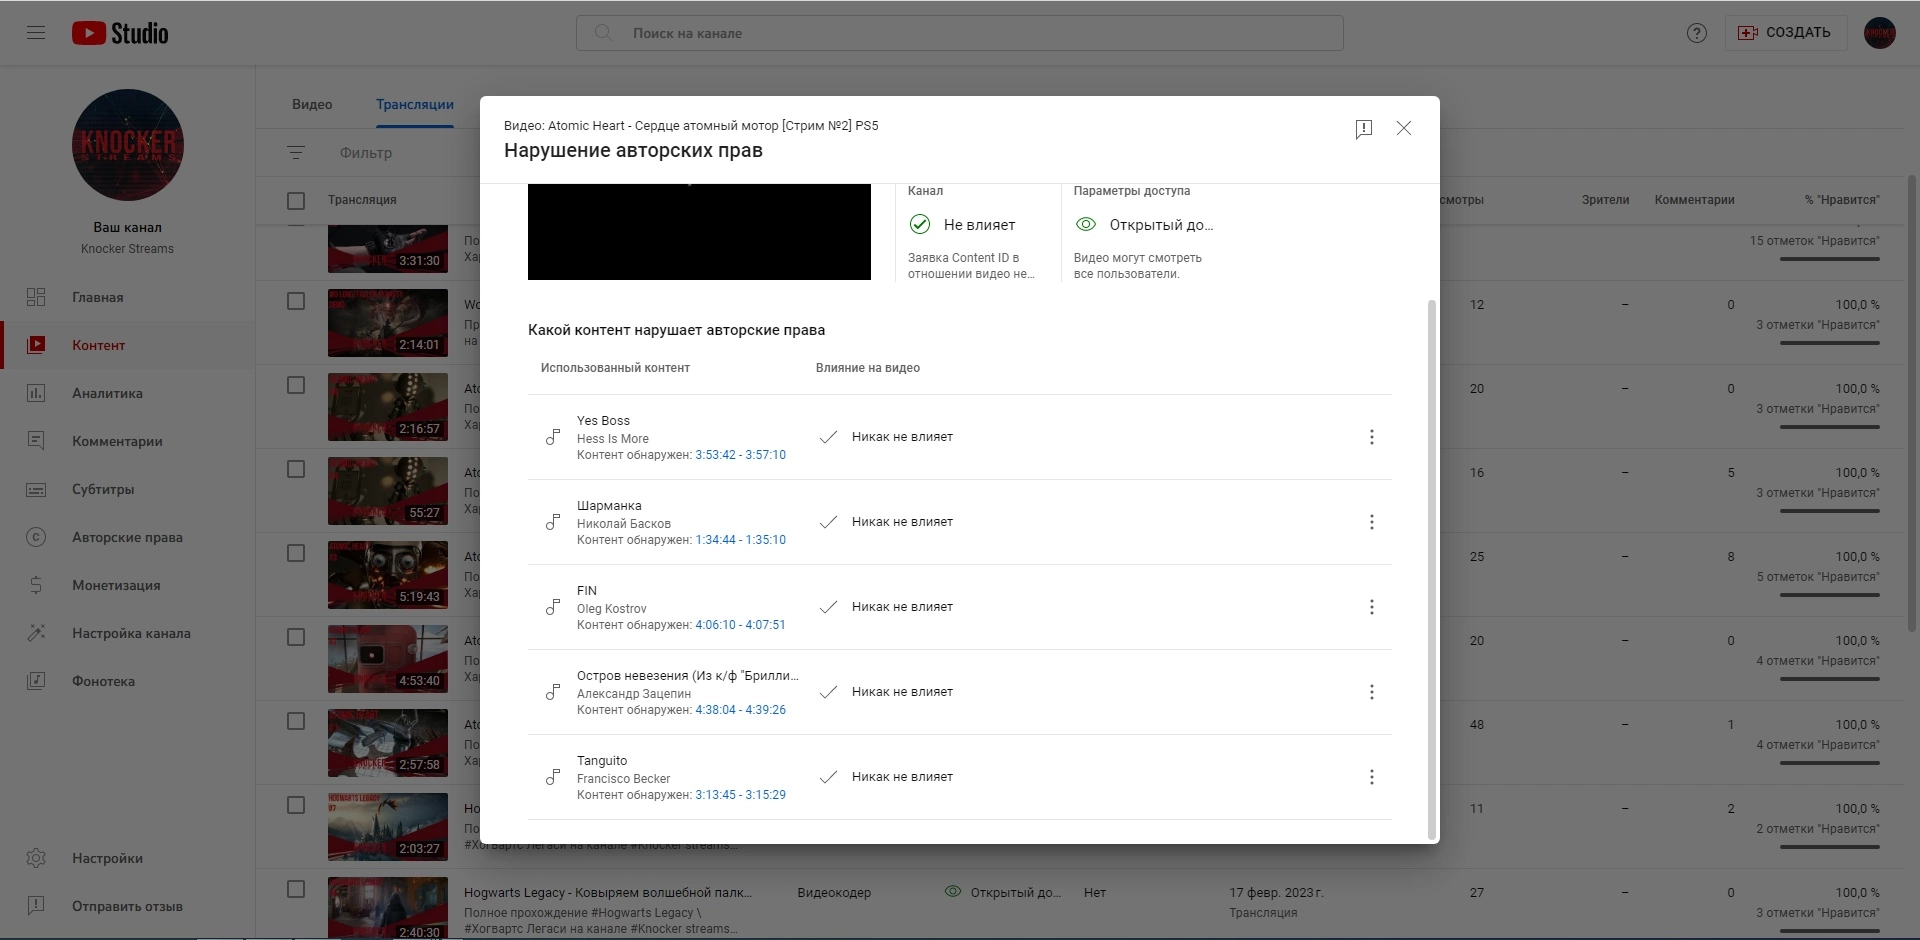Open options menu for FIN claim

(x=1372, y=607)
